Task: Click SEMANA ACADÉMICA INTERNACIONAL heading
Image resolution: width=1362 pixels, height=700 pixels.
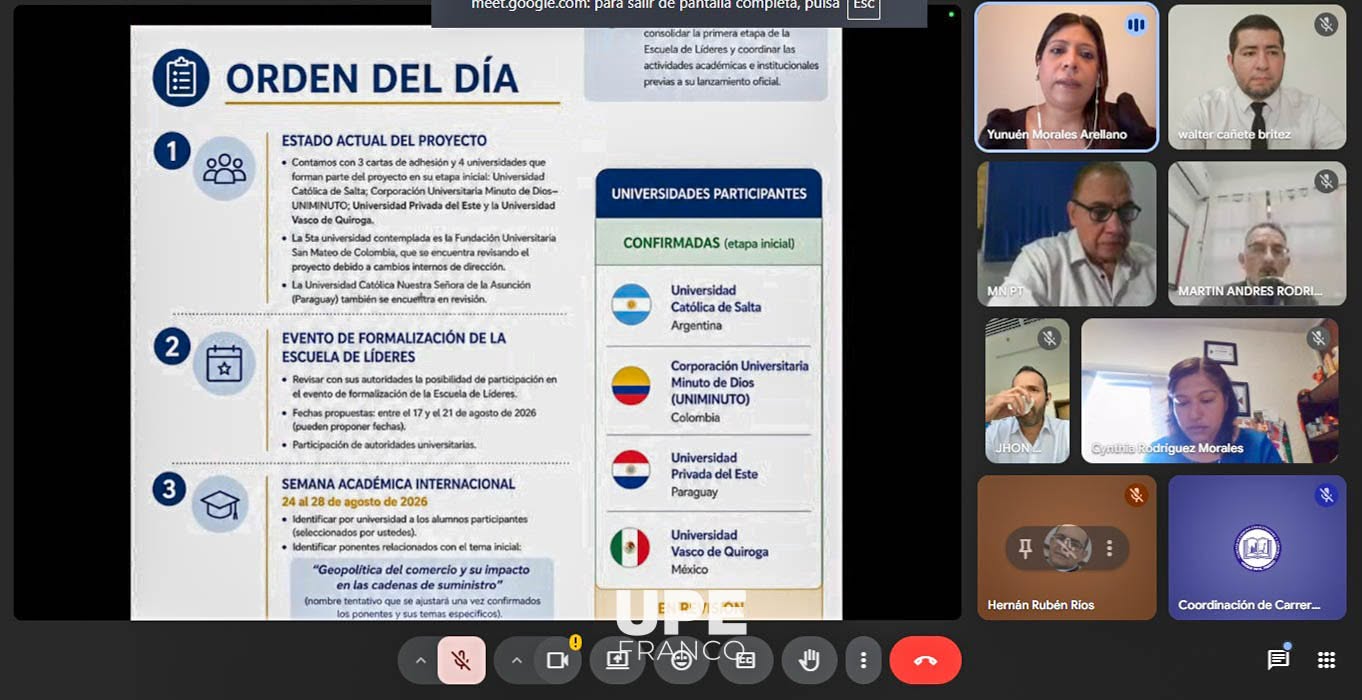Action: click(x=399, y=484)
